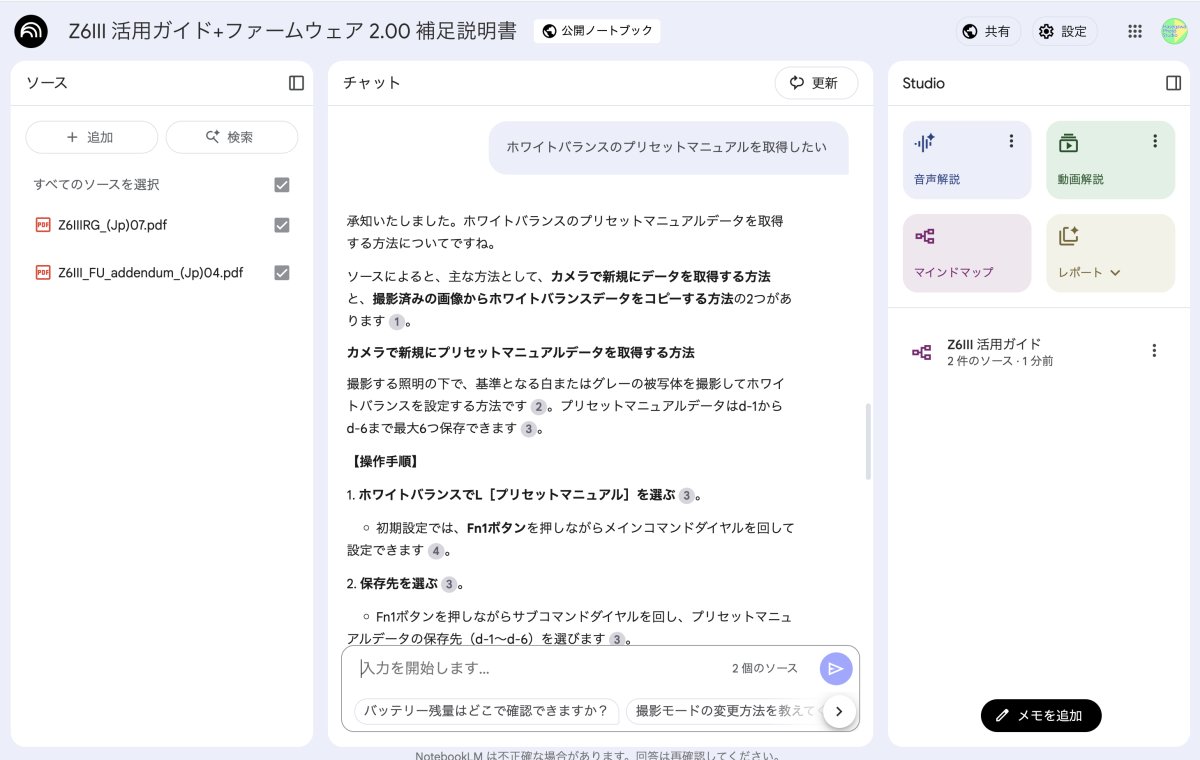Expand the レポート dropdown chevron
Viewport: 1200px width, 760px height.
pyautogui.click(x=1115, y=273)
